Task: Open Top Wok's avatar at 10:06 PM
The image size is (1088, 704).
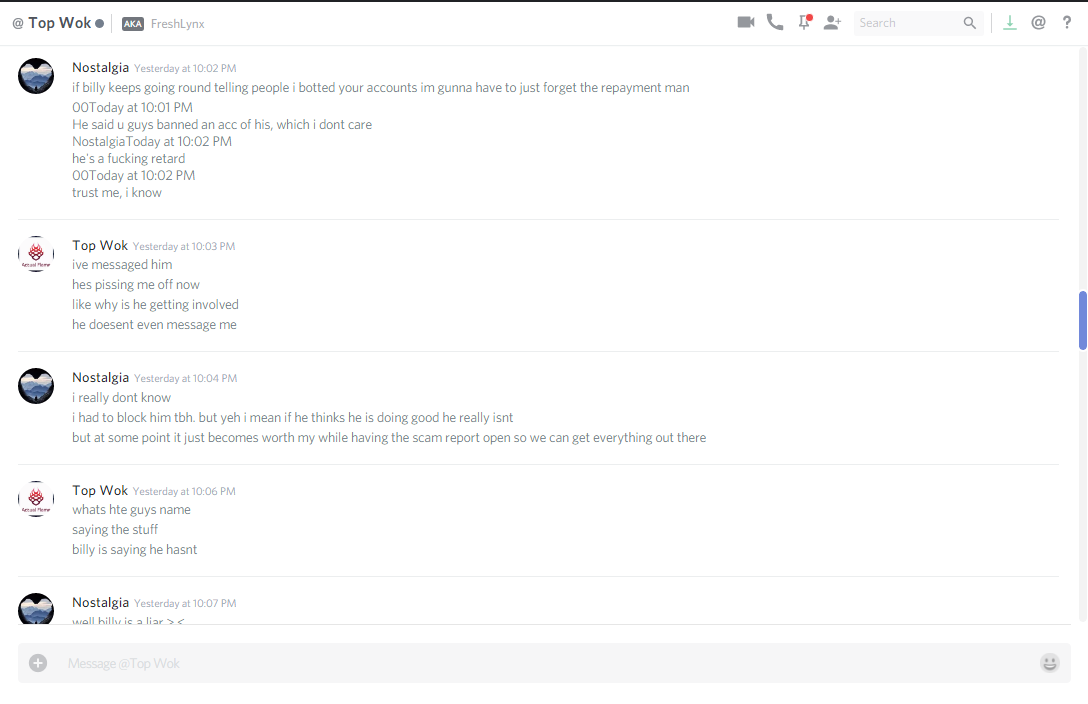Action: (x=36, y=499)
